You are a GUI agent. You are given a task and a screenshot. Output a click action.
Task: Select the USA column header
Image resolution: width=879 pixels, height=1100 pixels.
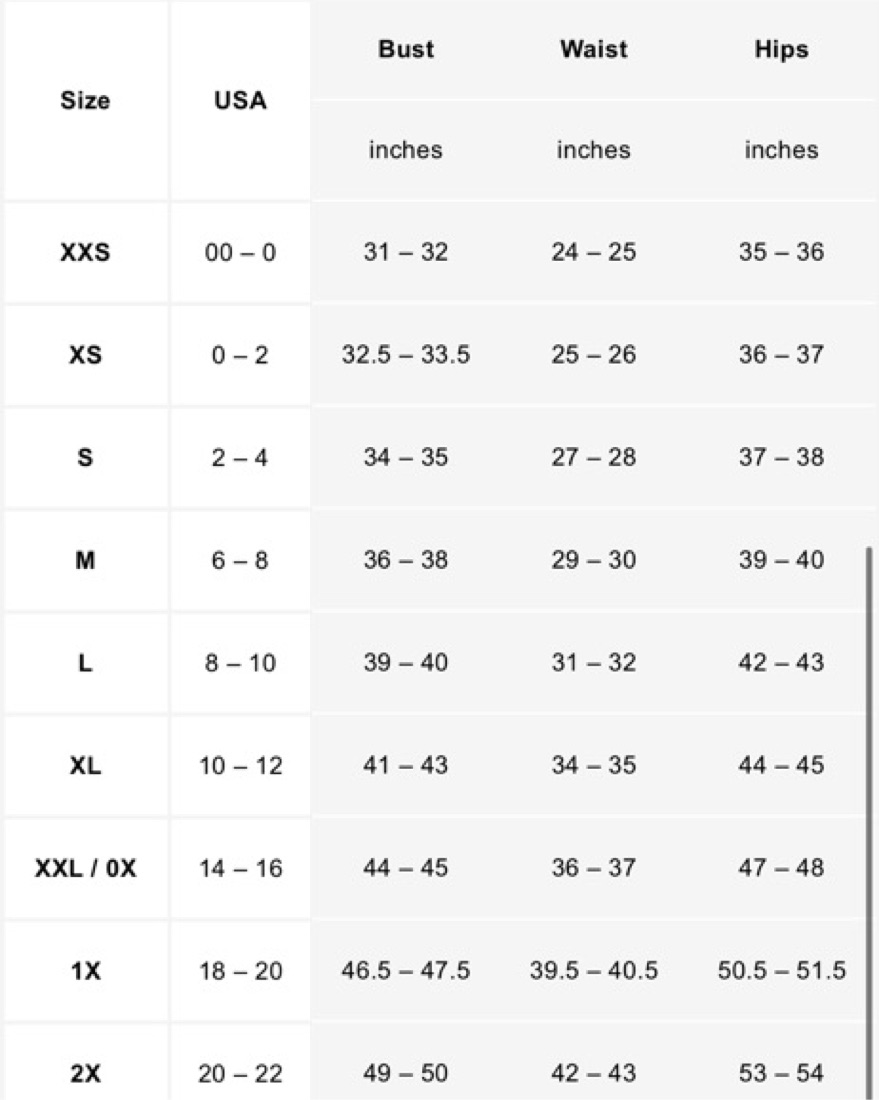point(240,100)
